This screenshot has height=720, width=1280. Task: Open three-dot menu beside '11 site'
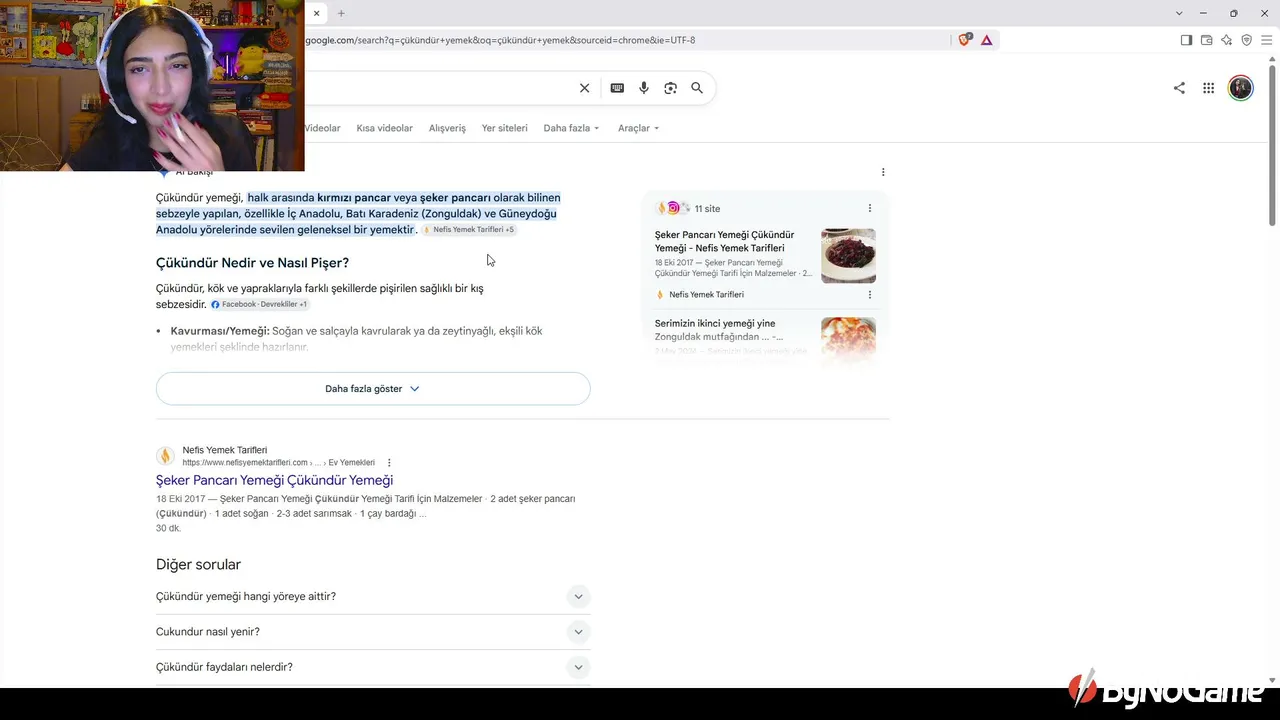click(870, 208)
